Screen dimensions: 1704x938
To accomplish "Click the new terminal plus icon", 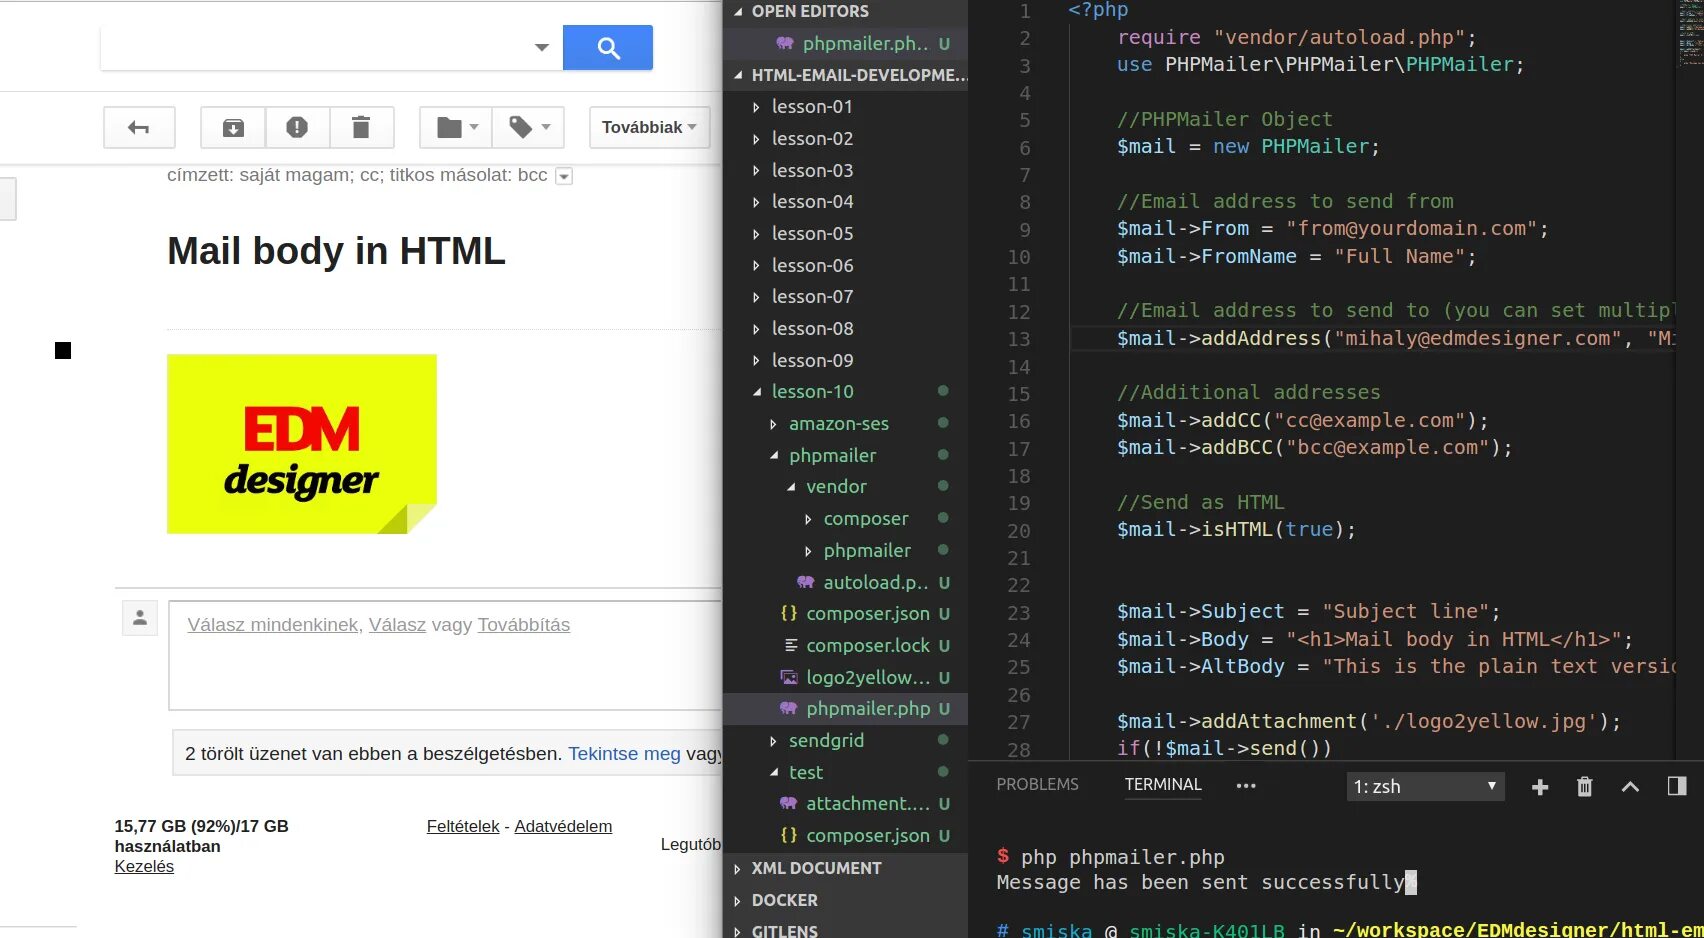I will click(x=1540, y=787).
